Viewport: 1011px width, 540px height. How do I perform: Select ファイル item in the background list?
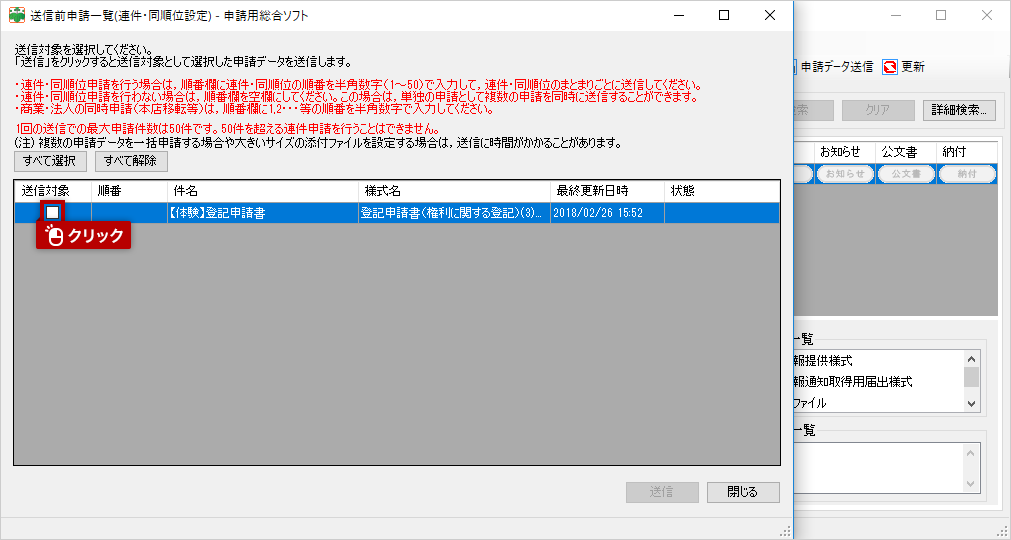tap(810, 403)
